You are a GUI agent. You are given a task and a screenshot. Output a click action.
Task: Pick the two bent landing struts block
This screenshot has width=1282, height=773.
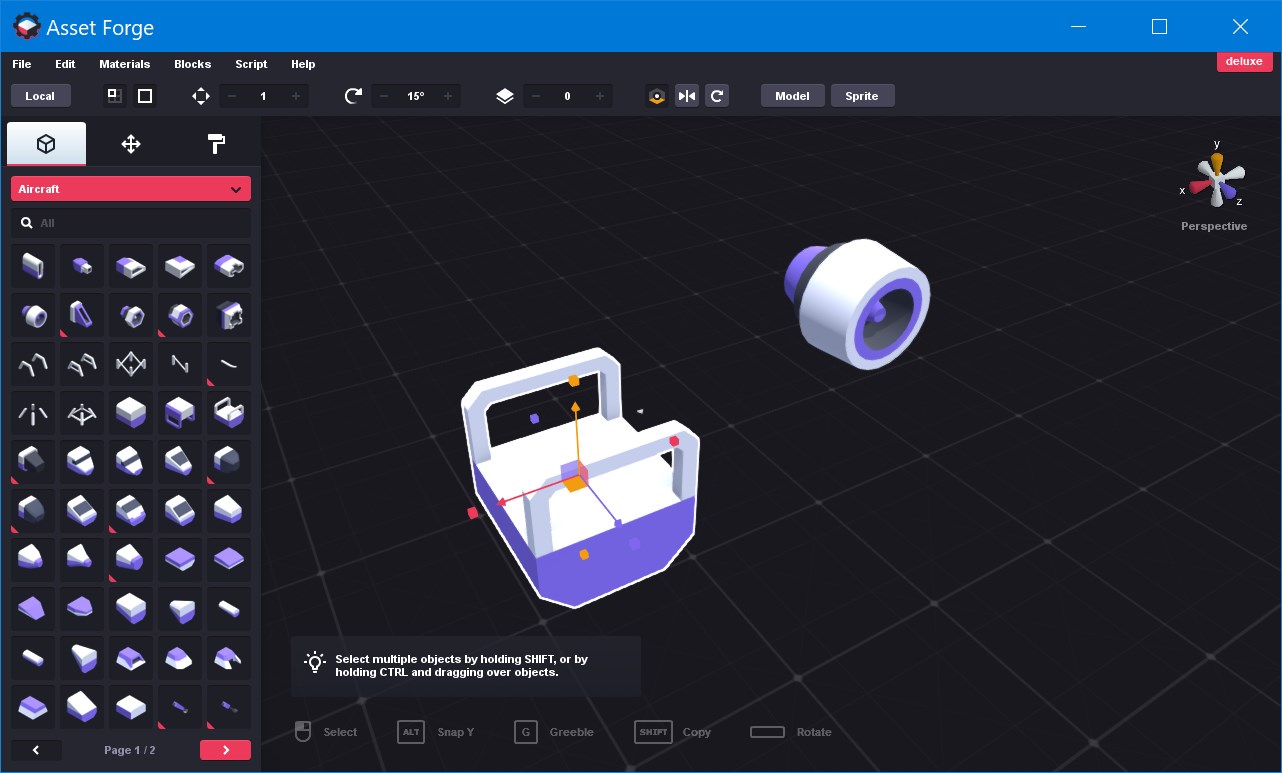[33, 364]
